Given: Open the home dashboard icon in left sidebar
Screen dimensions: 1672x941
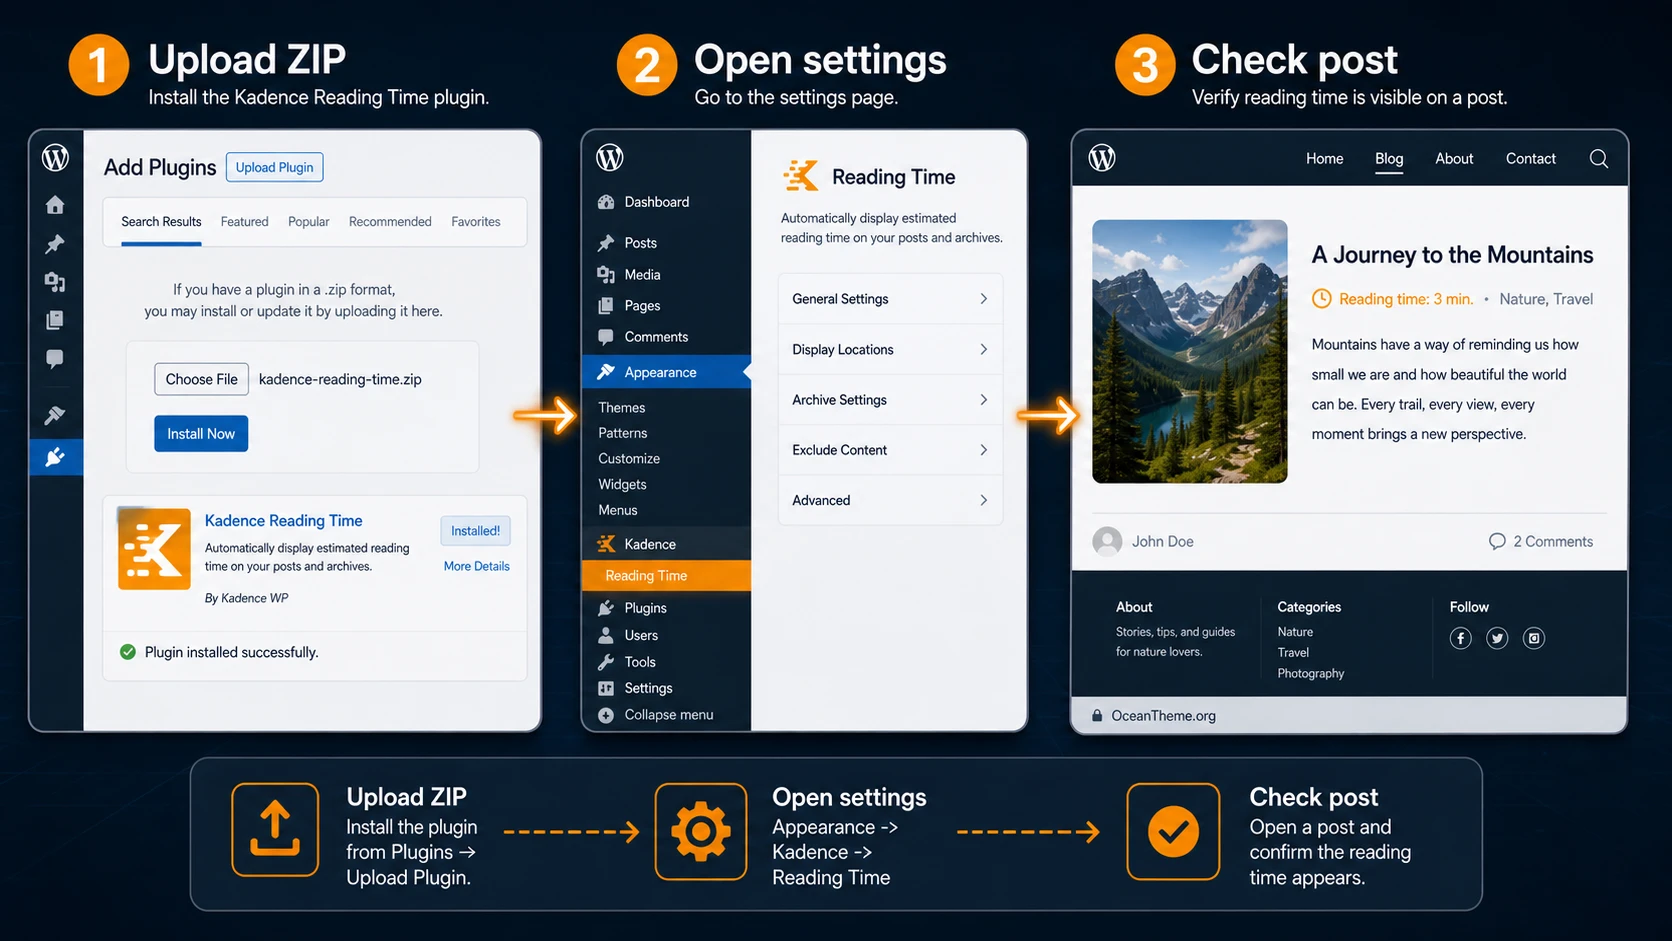Looking at the screenshot, I should click(x=55, y=205).
